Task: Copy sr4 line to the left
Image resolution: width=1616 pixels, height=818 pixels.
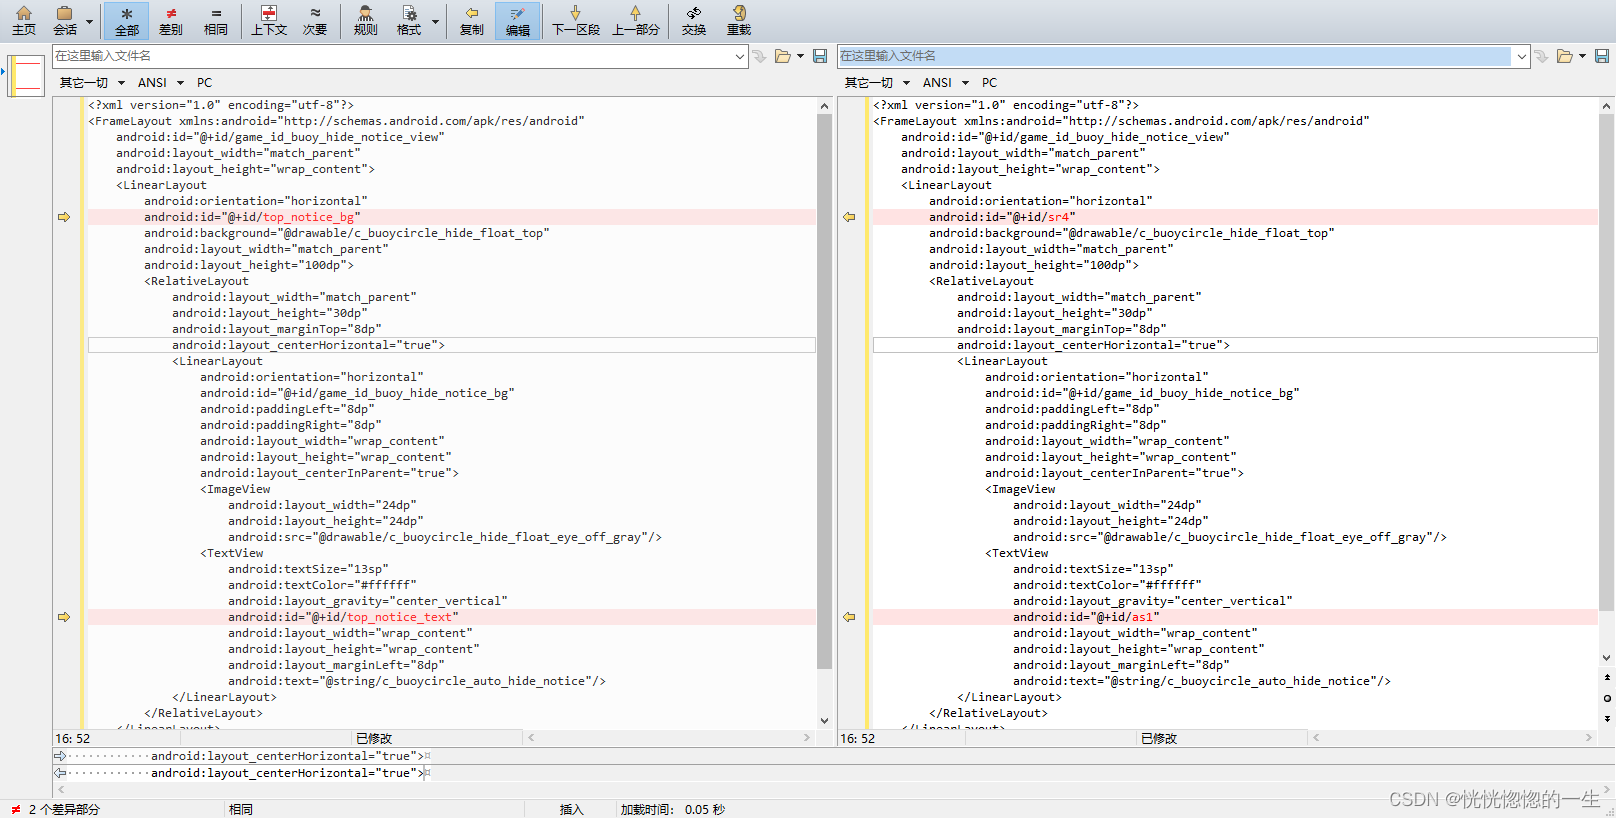Action: tap(849, 217)
